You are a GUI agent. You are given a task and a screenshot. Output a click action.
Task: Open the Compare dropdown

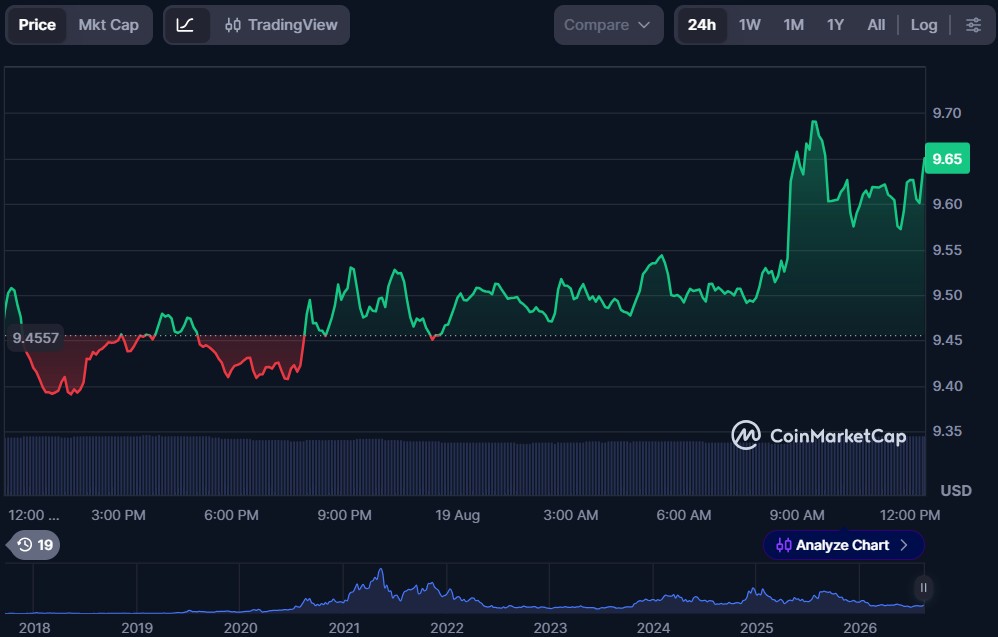(x=608, y=25)
